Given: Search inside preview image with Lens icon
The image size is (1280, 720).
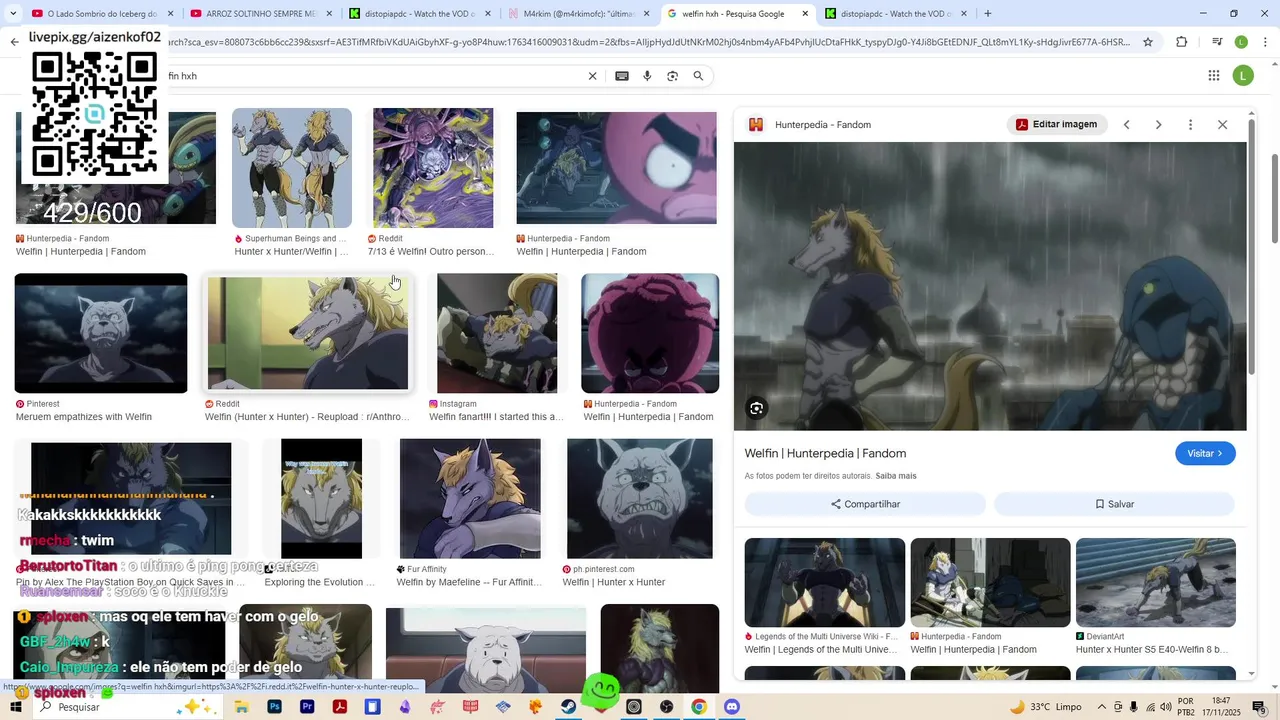Looking at the screenshot, I should tap(756, 408).
